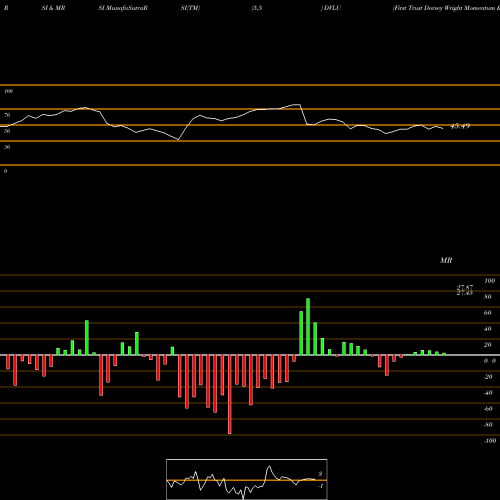Click the MR axis label -20

tap(488, 377)
